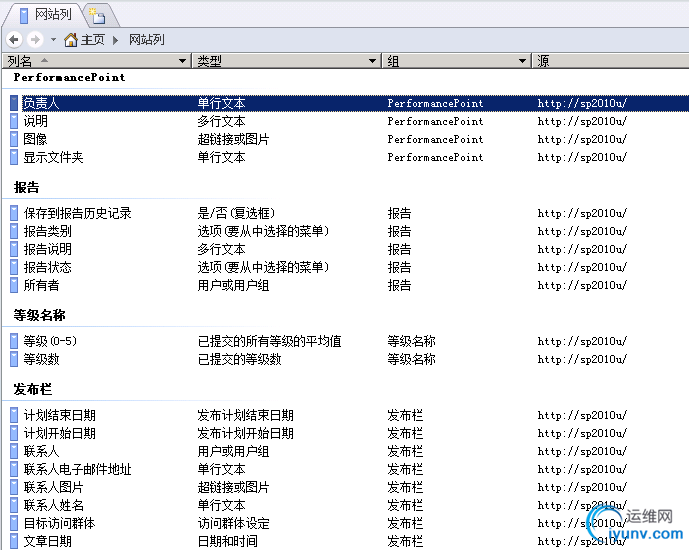The width and height of the screenshot is (689, 550).
Task: Go to 主页 in the breadcrumb
Action: 93,40
